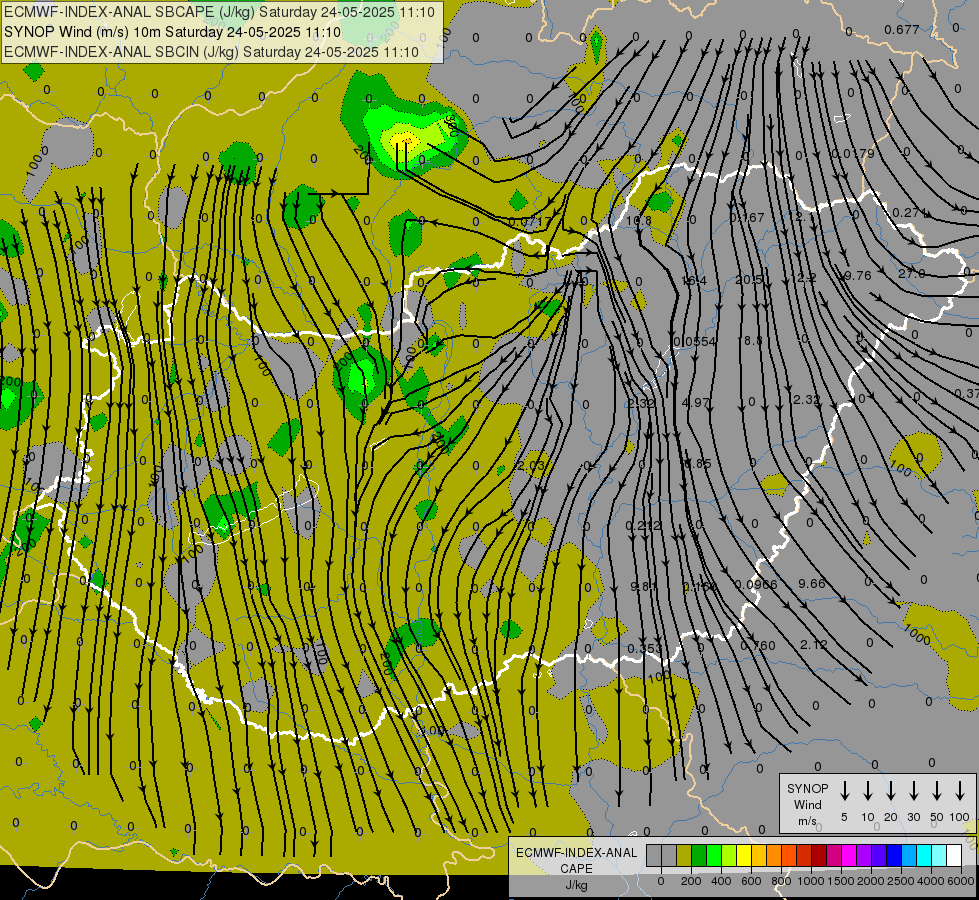This screenshot has width=979, height=900.
Task: Click the 2000 tick label in CAPE legend
Action: [871, 881]
